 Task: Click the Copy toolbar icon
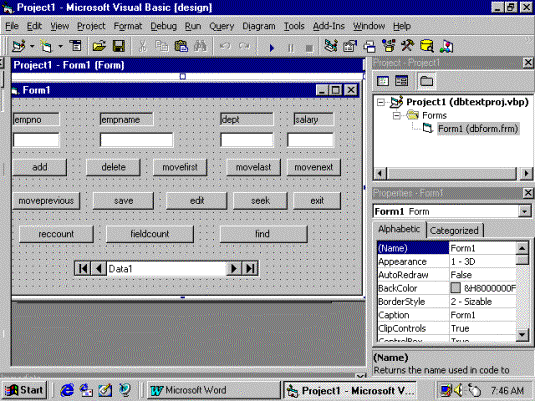pyautogui.click(x=161, y=46)
